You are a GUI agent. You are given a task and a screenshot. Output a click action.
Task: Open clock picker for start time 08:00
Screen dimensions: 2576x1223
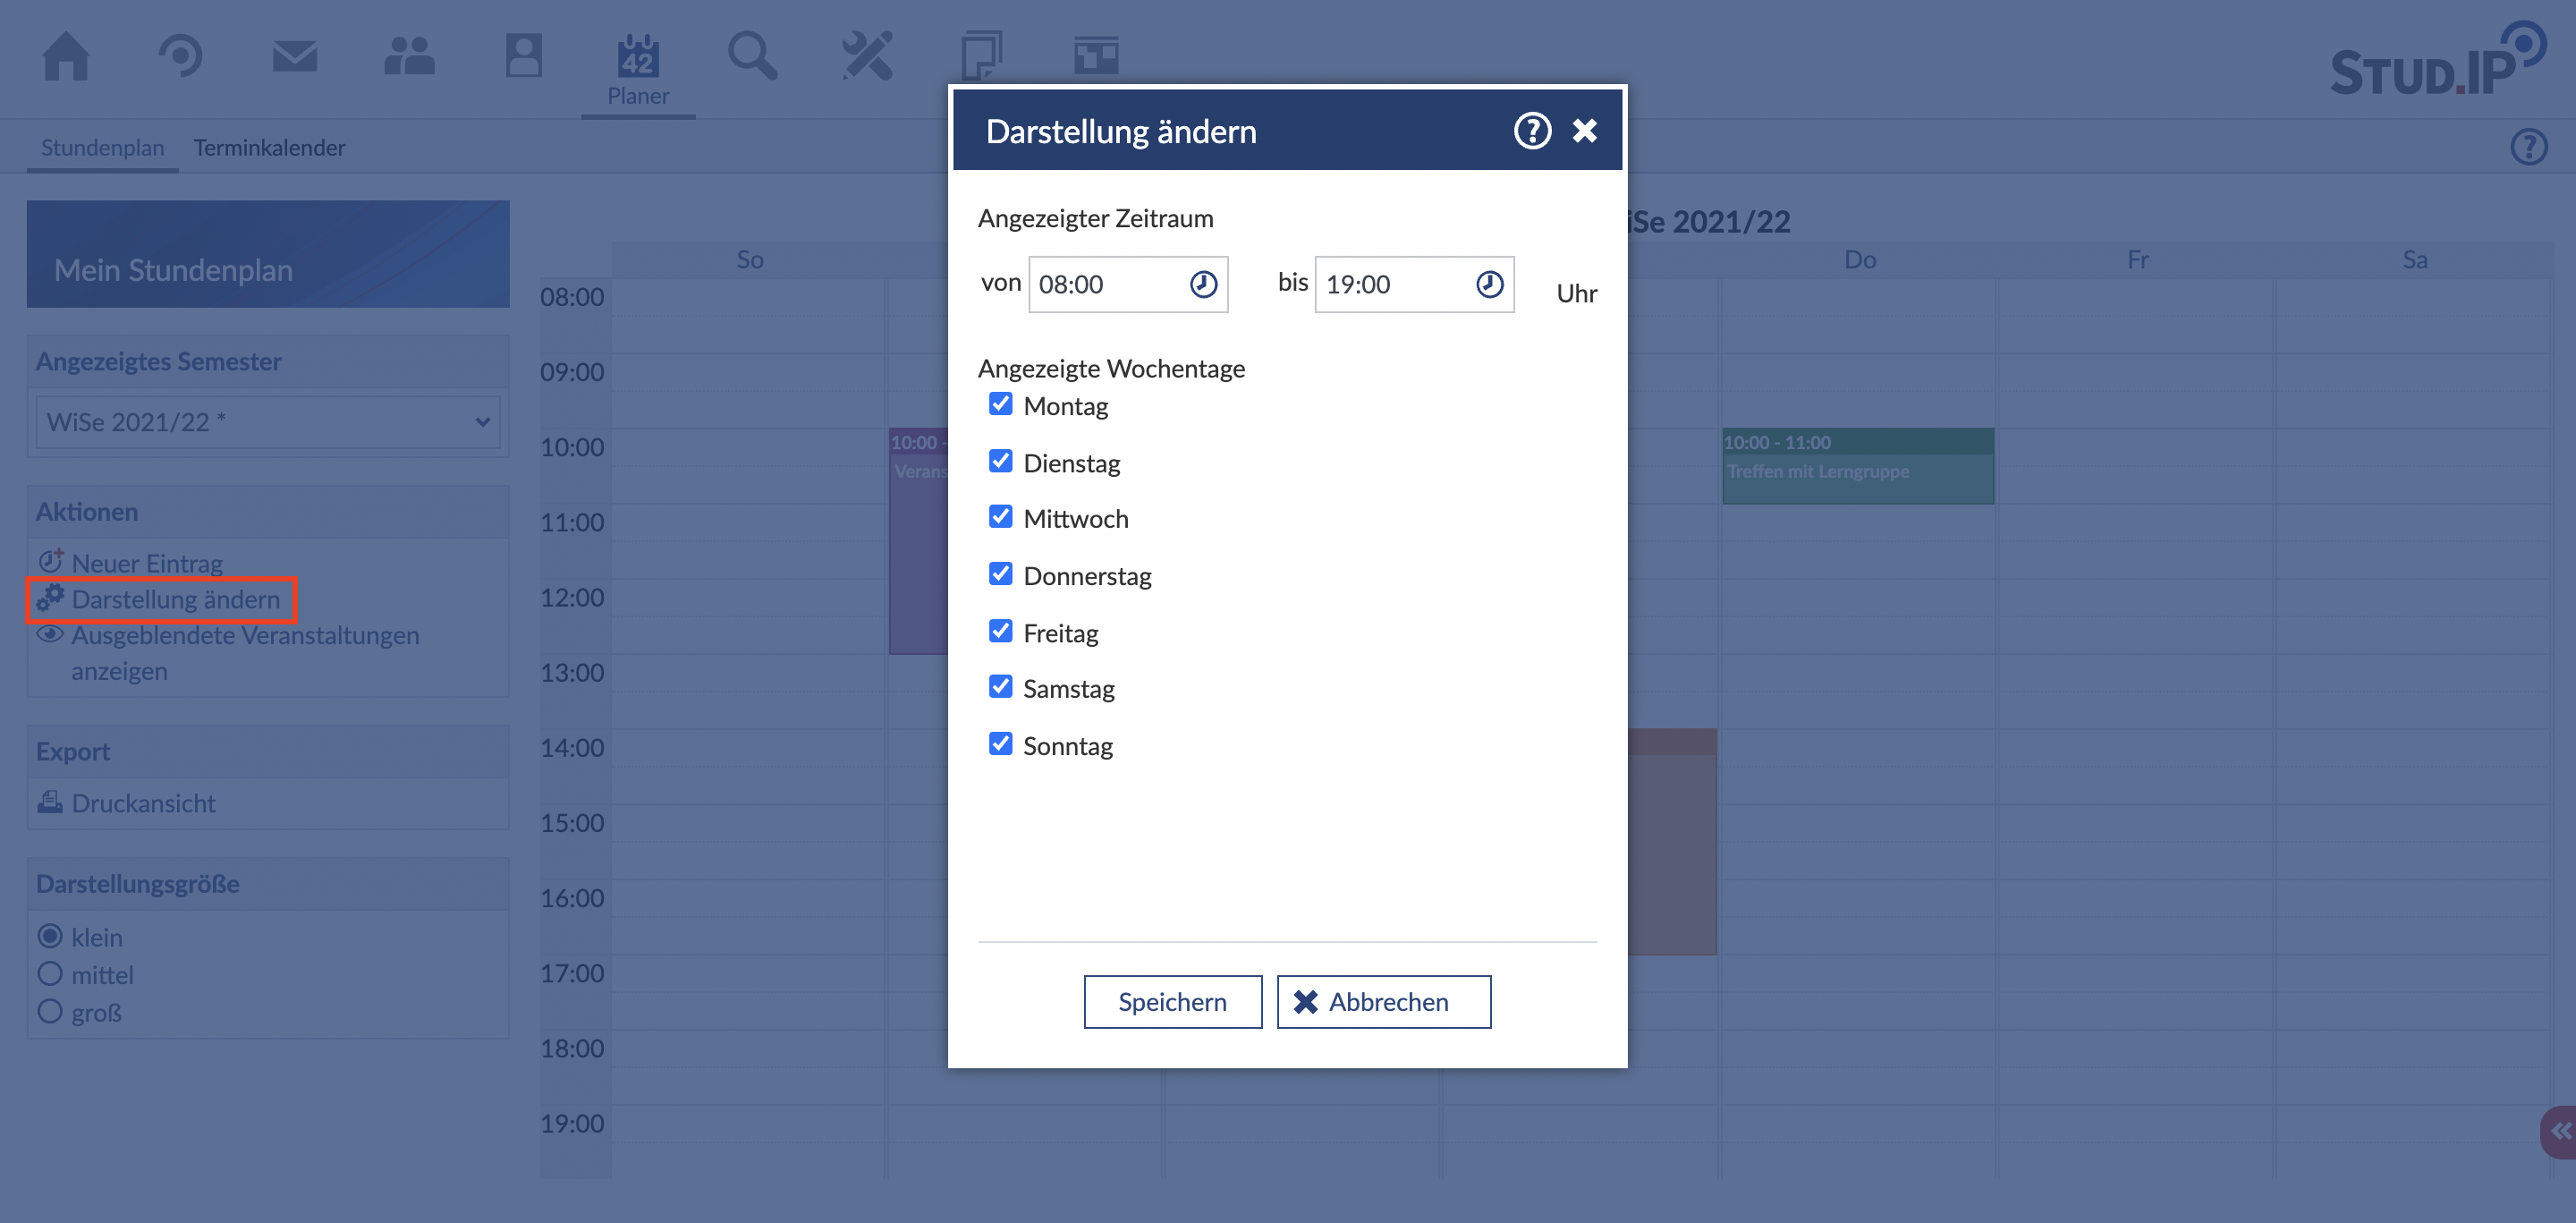pyautogui.click(x=1203, y=285)
